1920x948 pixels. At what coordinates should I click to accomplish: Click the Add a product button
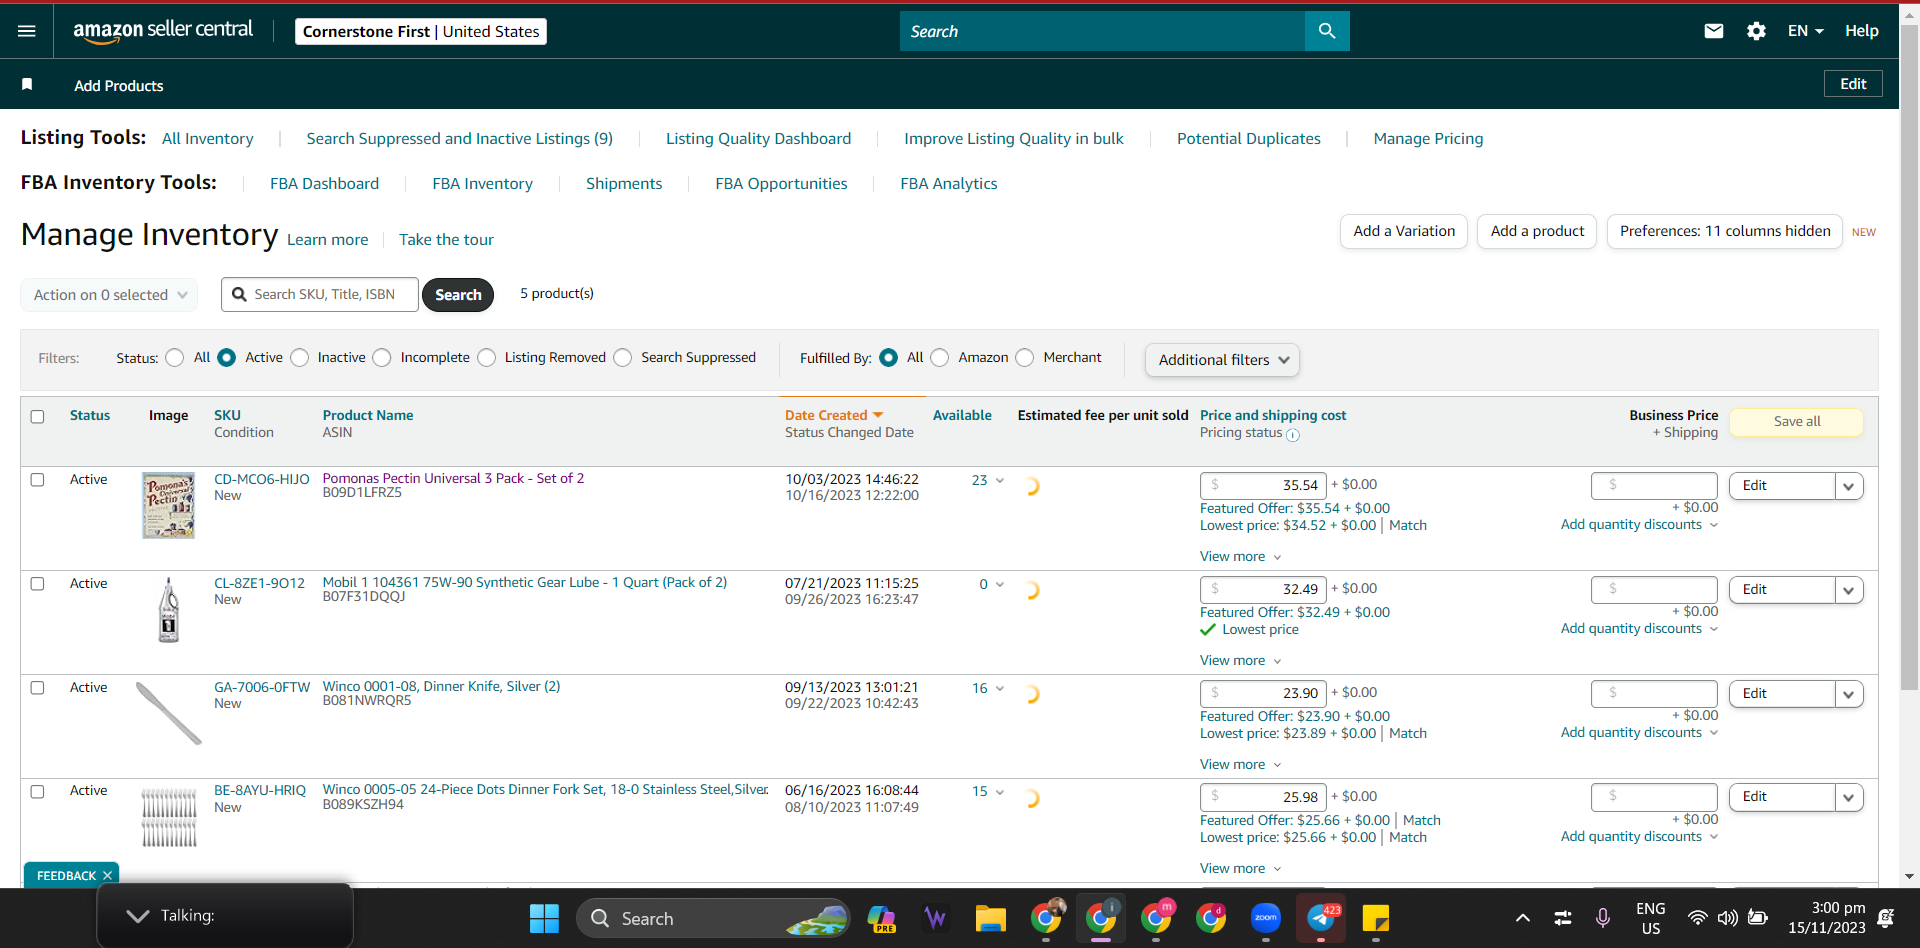tap(1537, 231)
